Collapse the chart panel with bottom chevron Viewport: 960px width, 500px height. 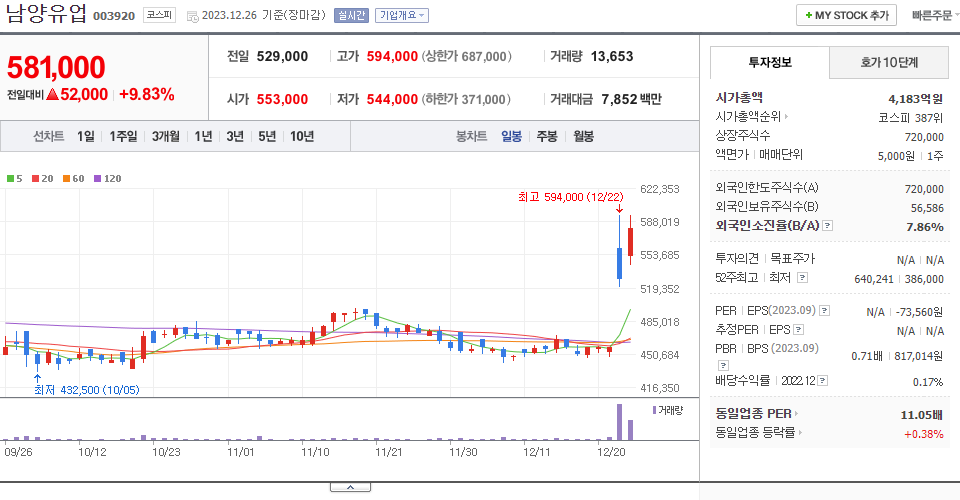[350, 487]
